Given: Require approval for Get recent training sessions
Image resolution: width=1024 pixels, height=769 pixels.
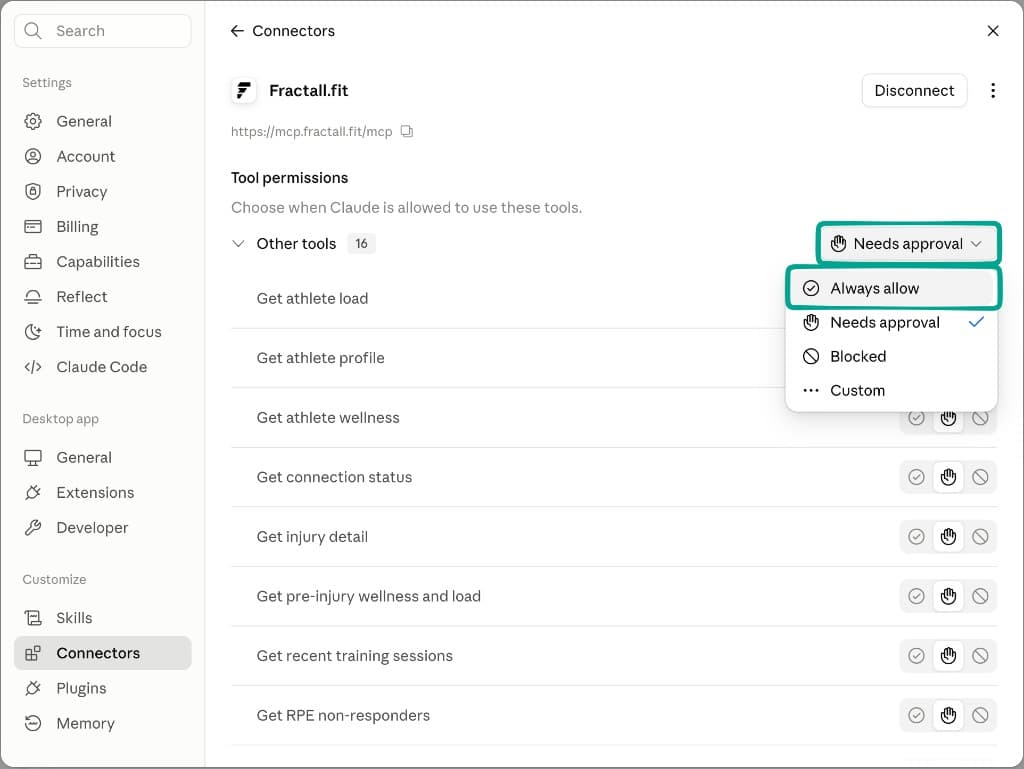Looking at the screenshot, I should coord(948,655).
